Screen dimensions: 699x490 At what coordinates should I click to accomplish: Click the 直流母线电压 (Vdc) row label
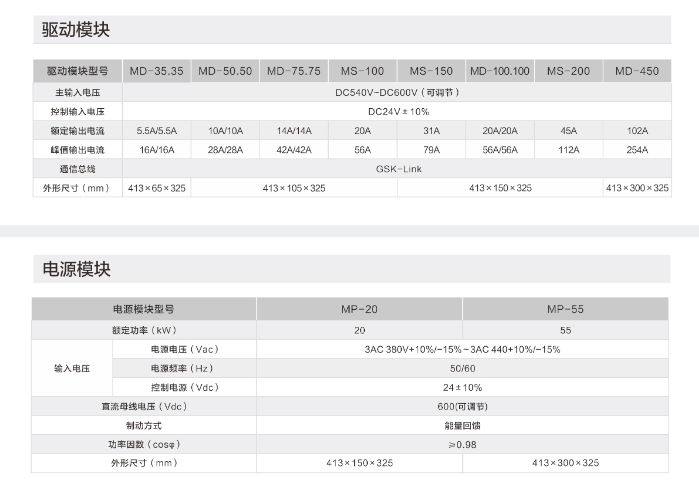click(144, 406)
